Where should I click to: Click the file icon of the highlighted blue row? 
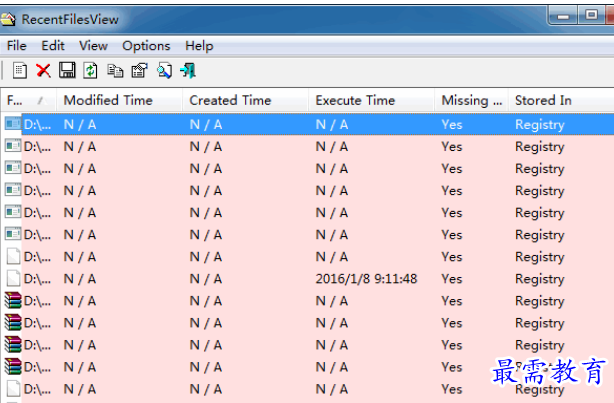[13, 124]
